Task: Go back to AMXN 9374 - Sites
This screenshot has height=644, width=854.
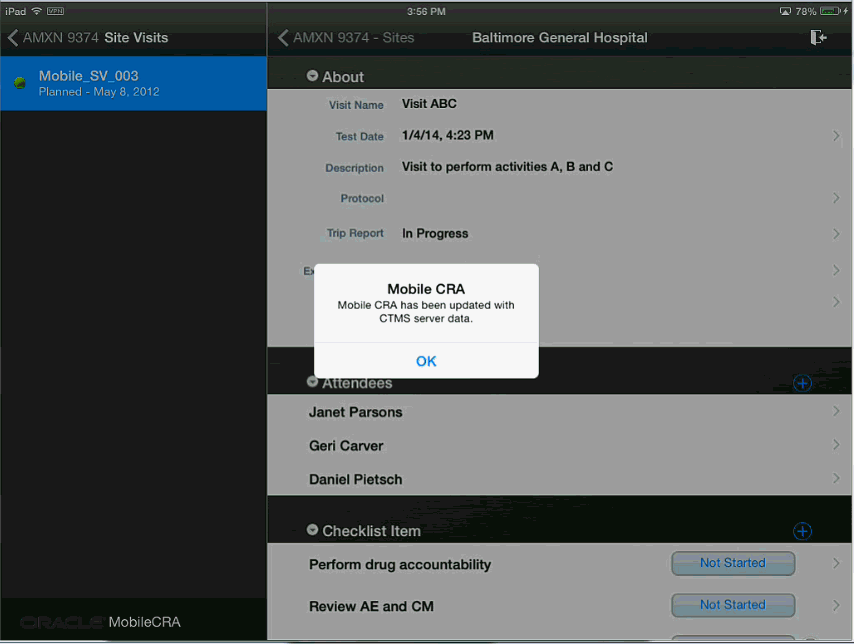Action: (x=346, y=38)
